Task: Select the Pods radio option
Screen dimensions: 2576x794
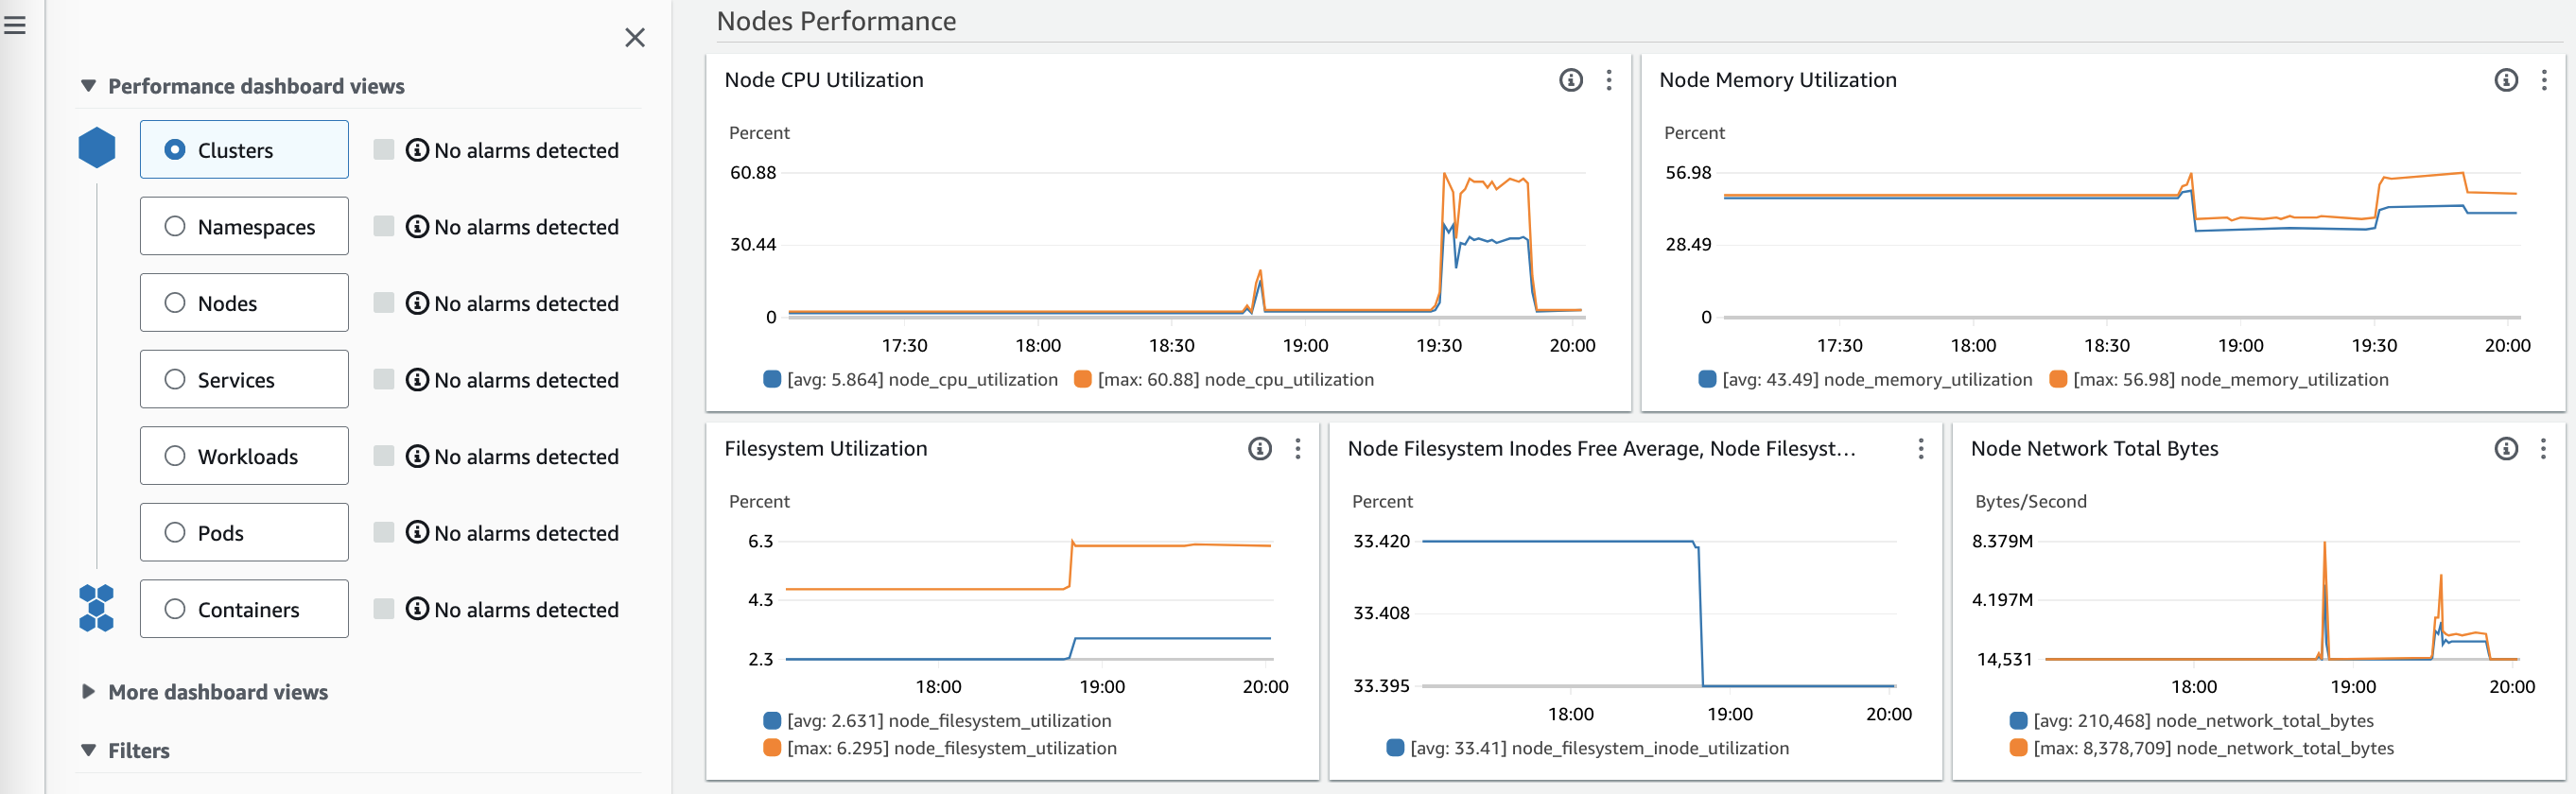Action: pos(175,533)
